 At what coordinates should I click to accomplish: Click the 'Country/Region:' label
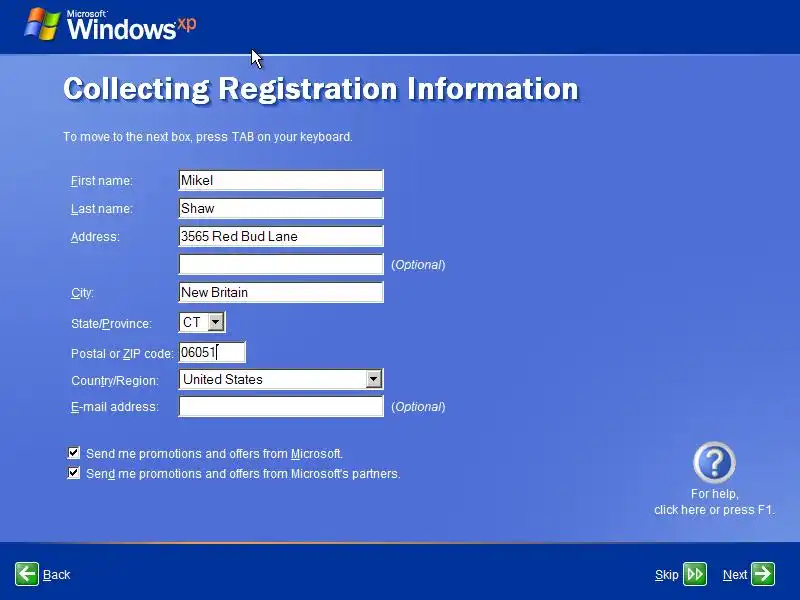pyautogui.click(x=115, y=381)
